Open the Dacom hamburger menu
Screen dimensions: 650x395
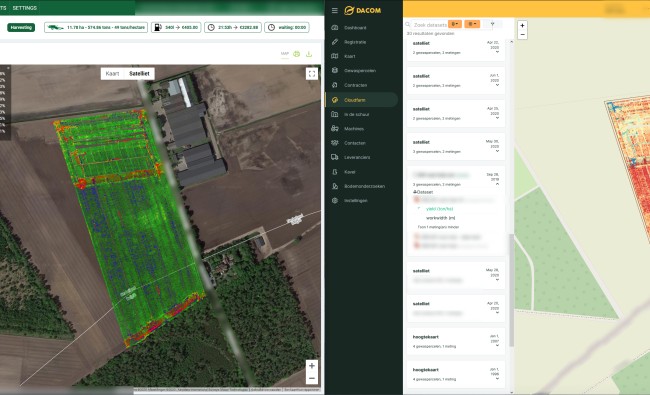pyautogui.click(x=335, y=10)
